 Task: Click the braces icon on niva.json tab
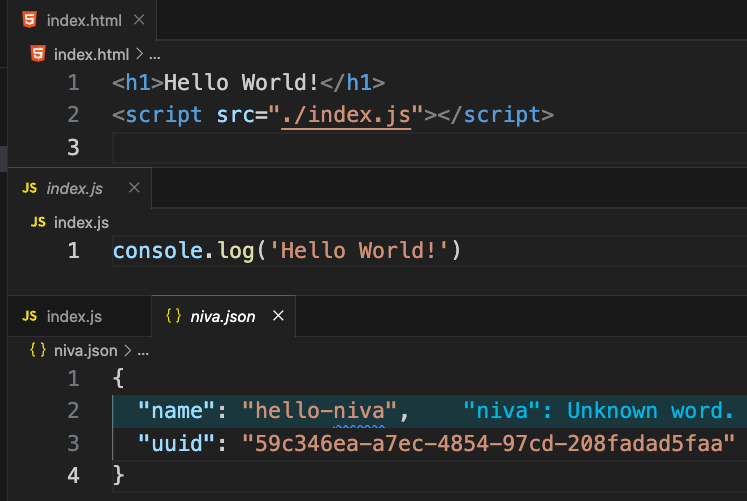pyautogui.click(x=173, y=316)
